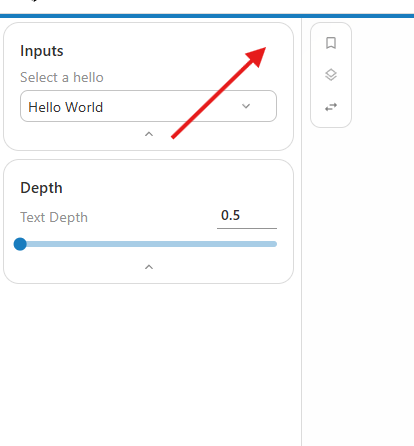Screen dimensions: 414x446
Task: Collapse the Depth panel chevron
Action: [149, 267]
